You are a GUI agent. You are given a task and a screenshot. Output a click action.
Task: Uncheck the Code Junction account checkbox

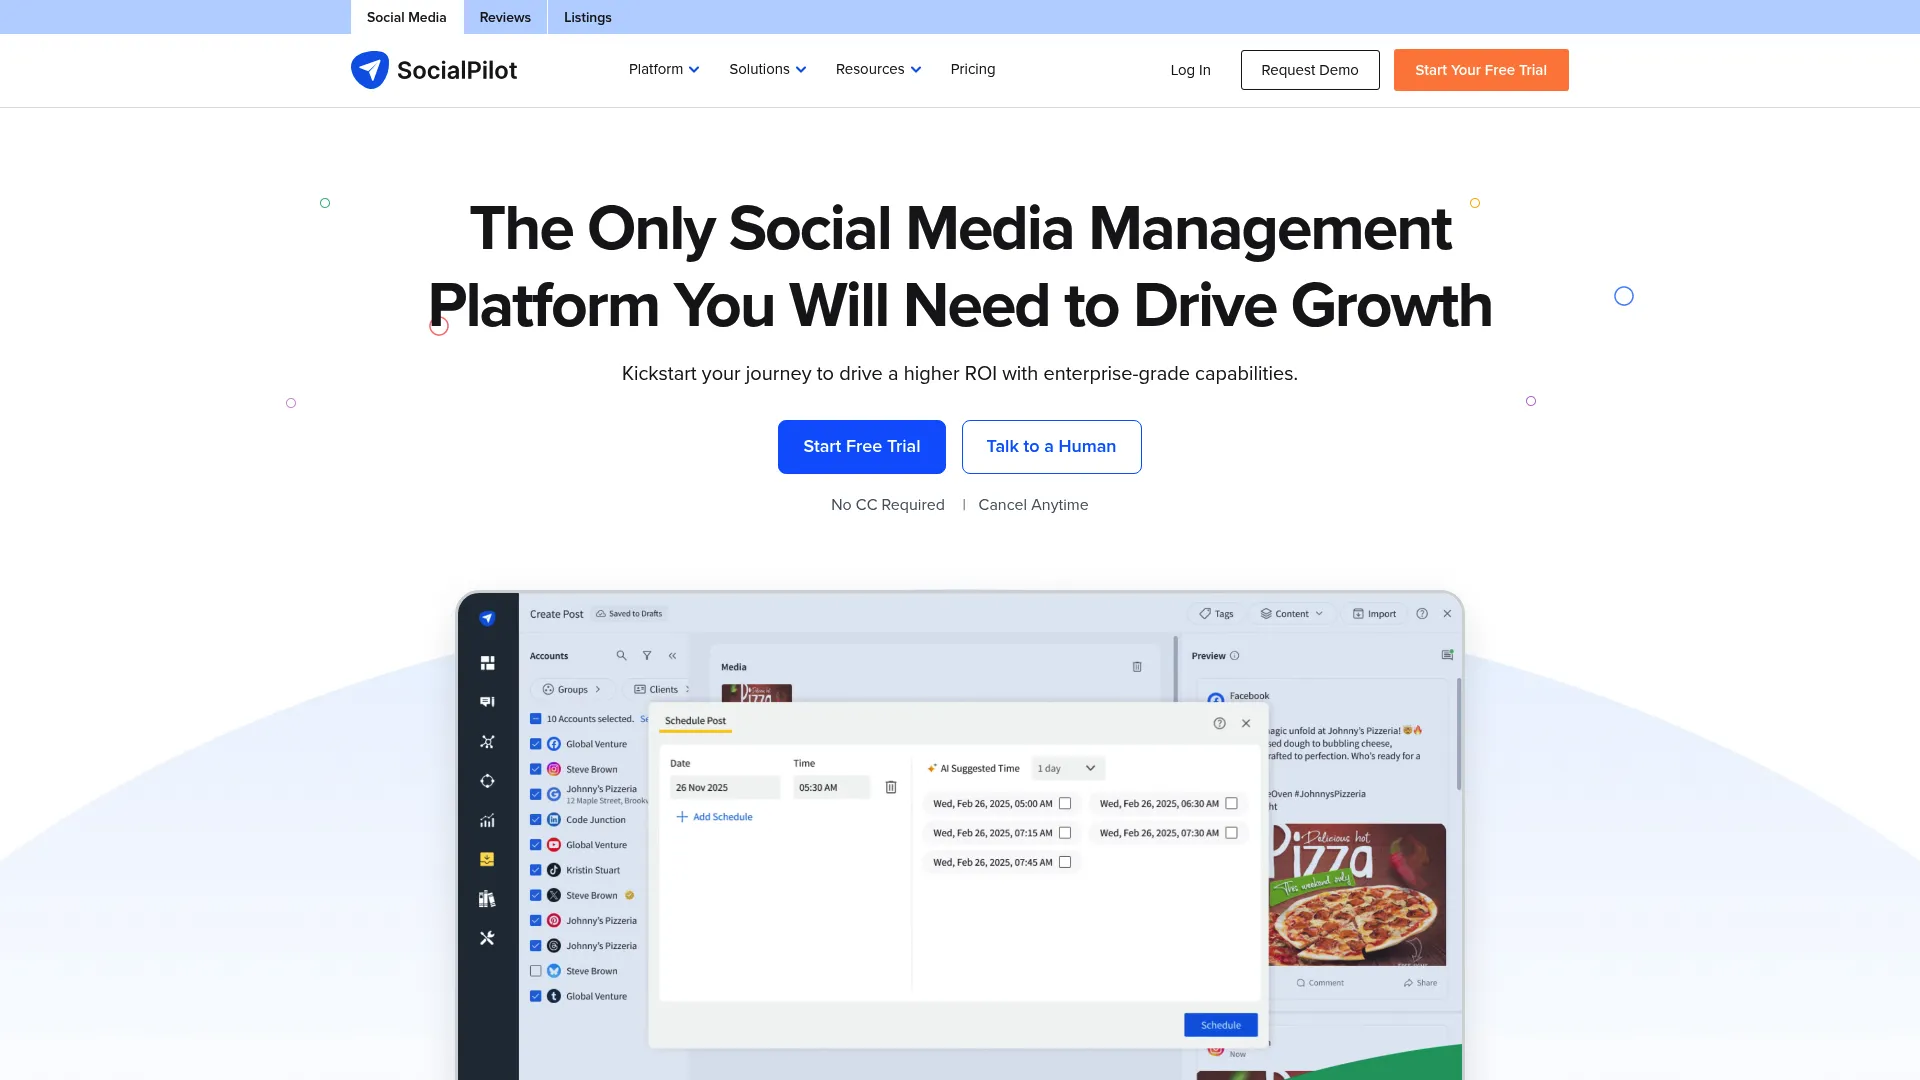(536, 820)
